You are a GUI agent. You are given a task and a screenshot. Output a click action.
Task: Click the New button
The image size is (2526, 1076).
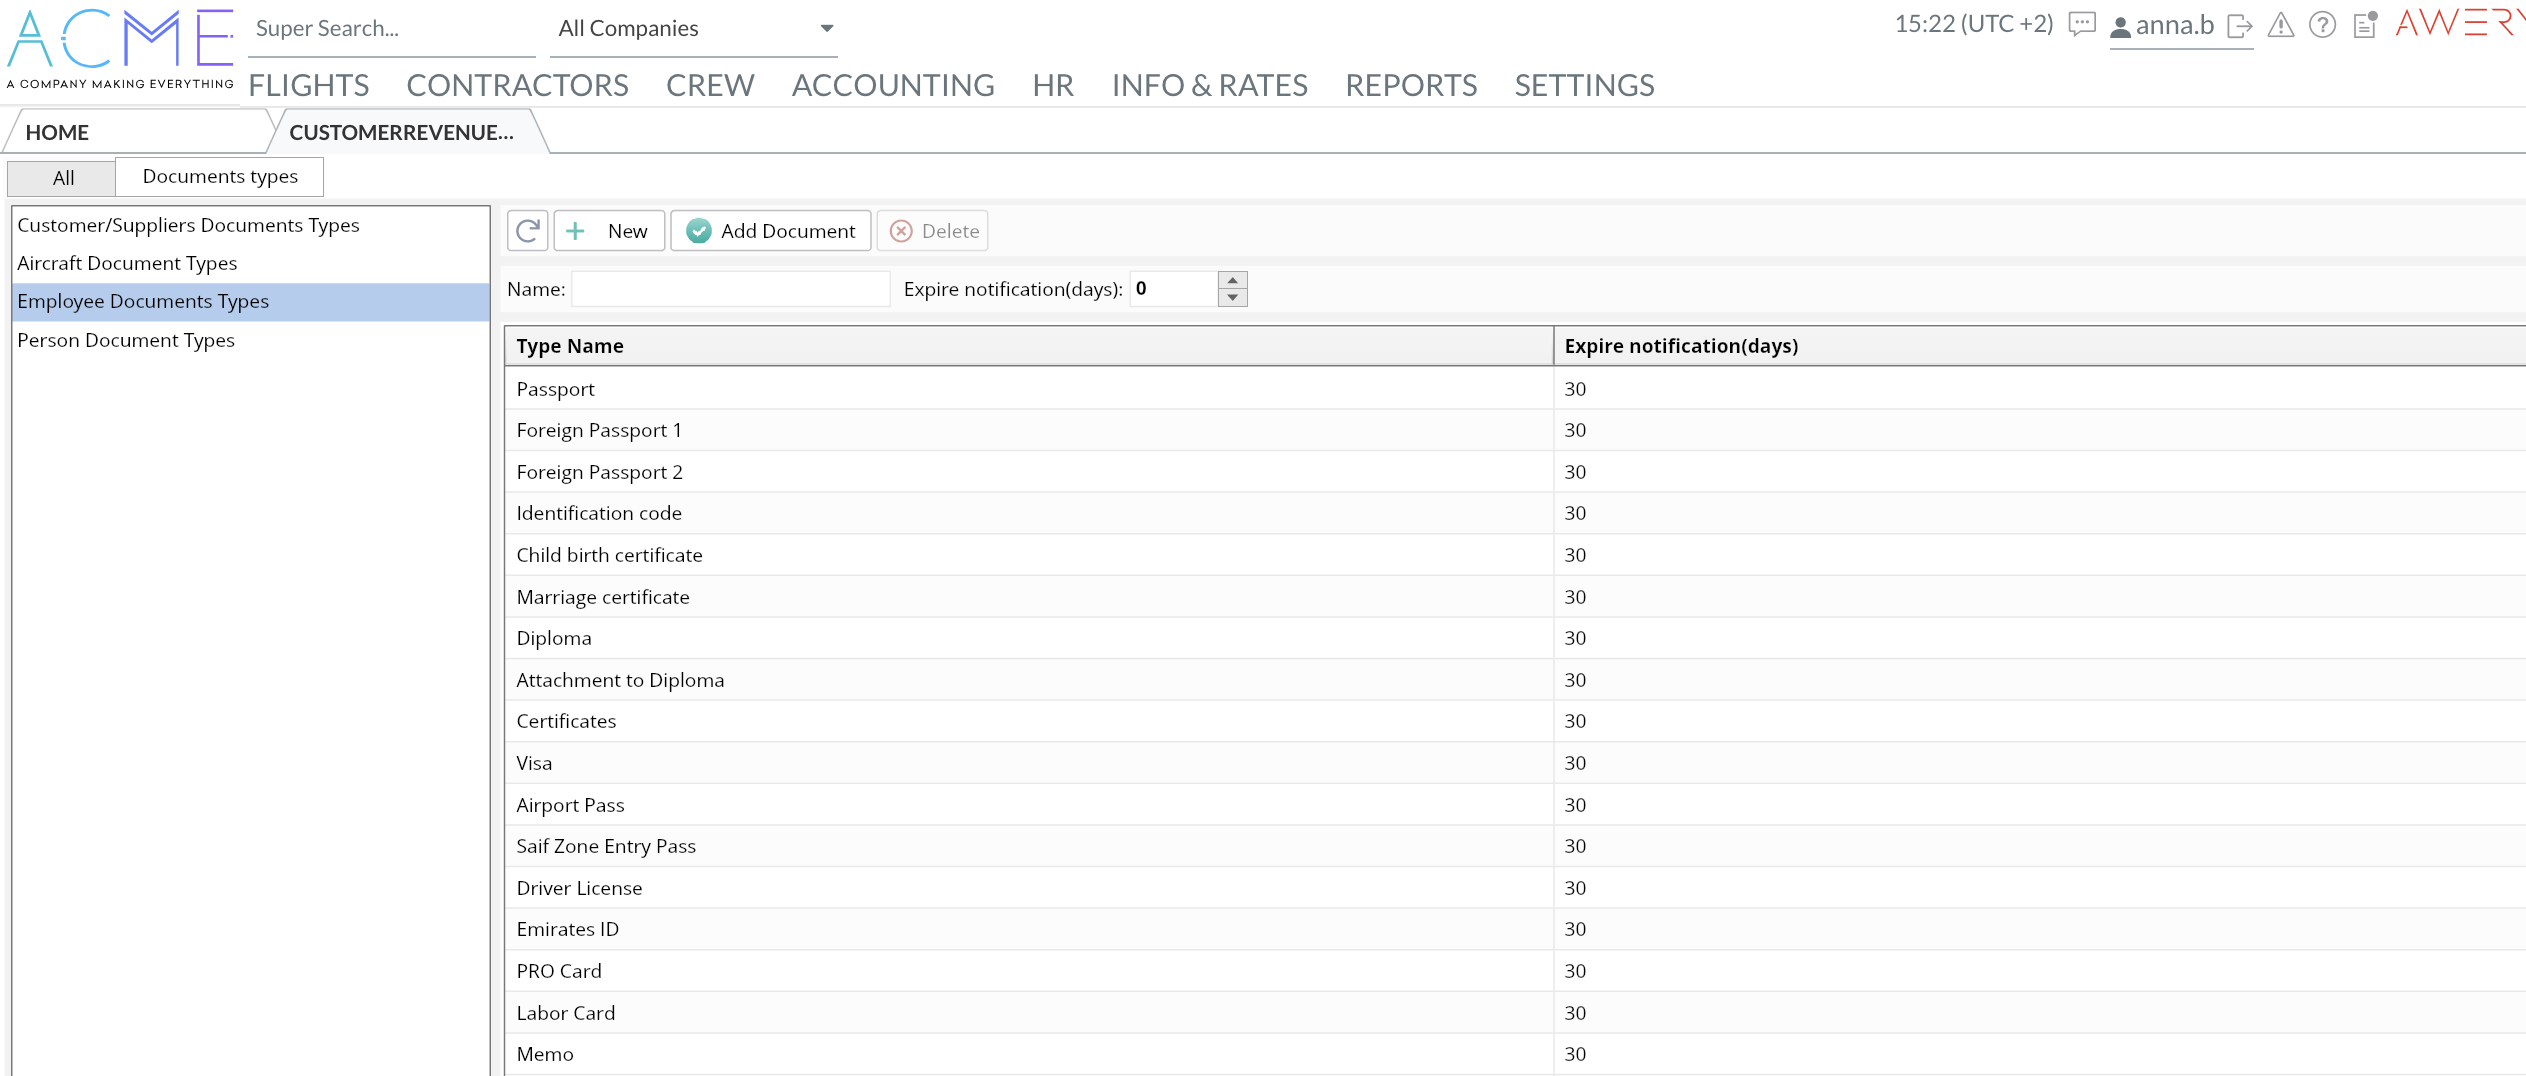[x=609, y=231]
